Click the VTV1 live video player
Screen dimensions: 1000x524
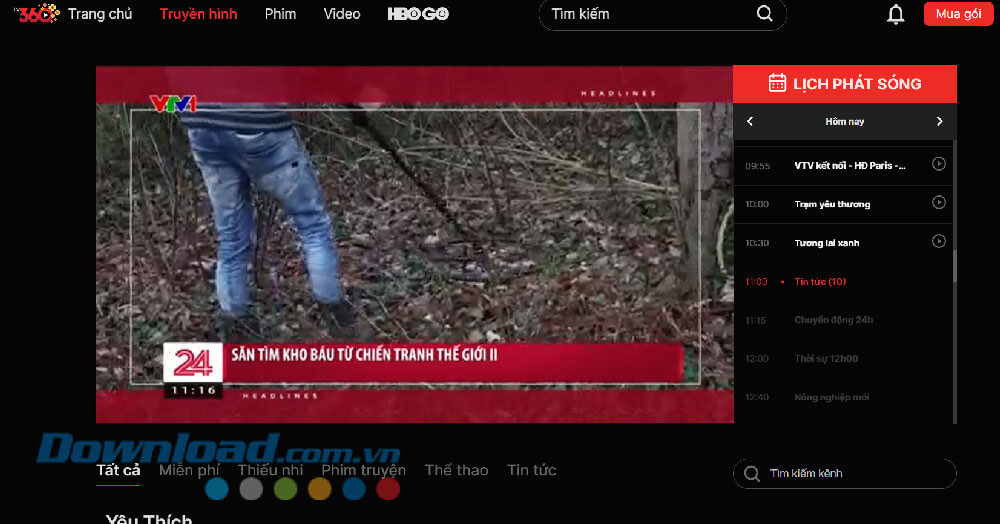(x=415, y=244)
